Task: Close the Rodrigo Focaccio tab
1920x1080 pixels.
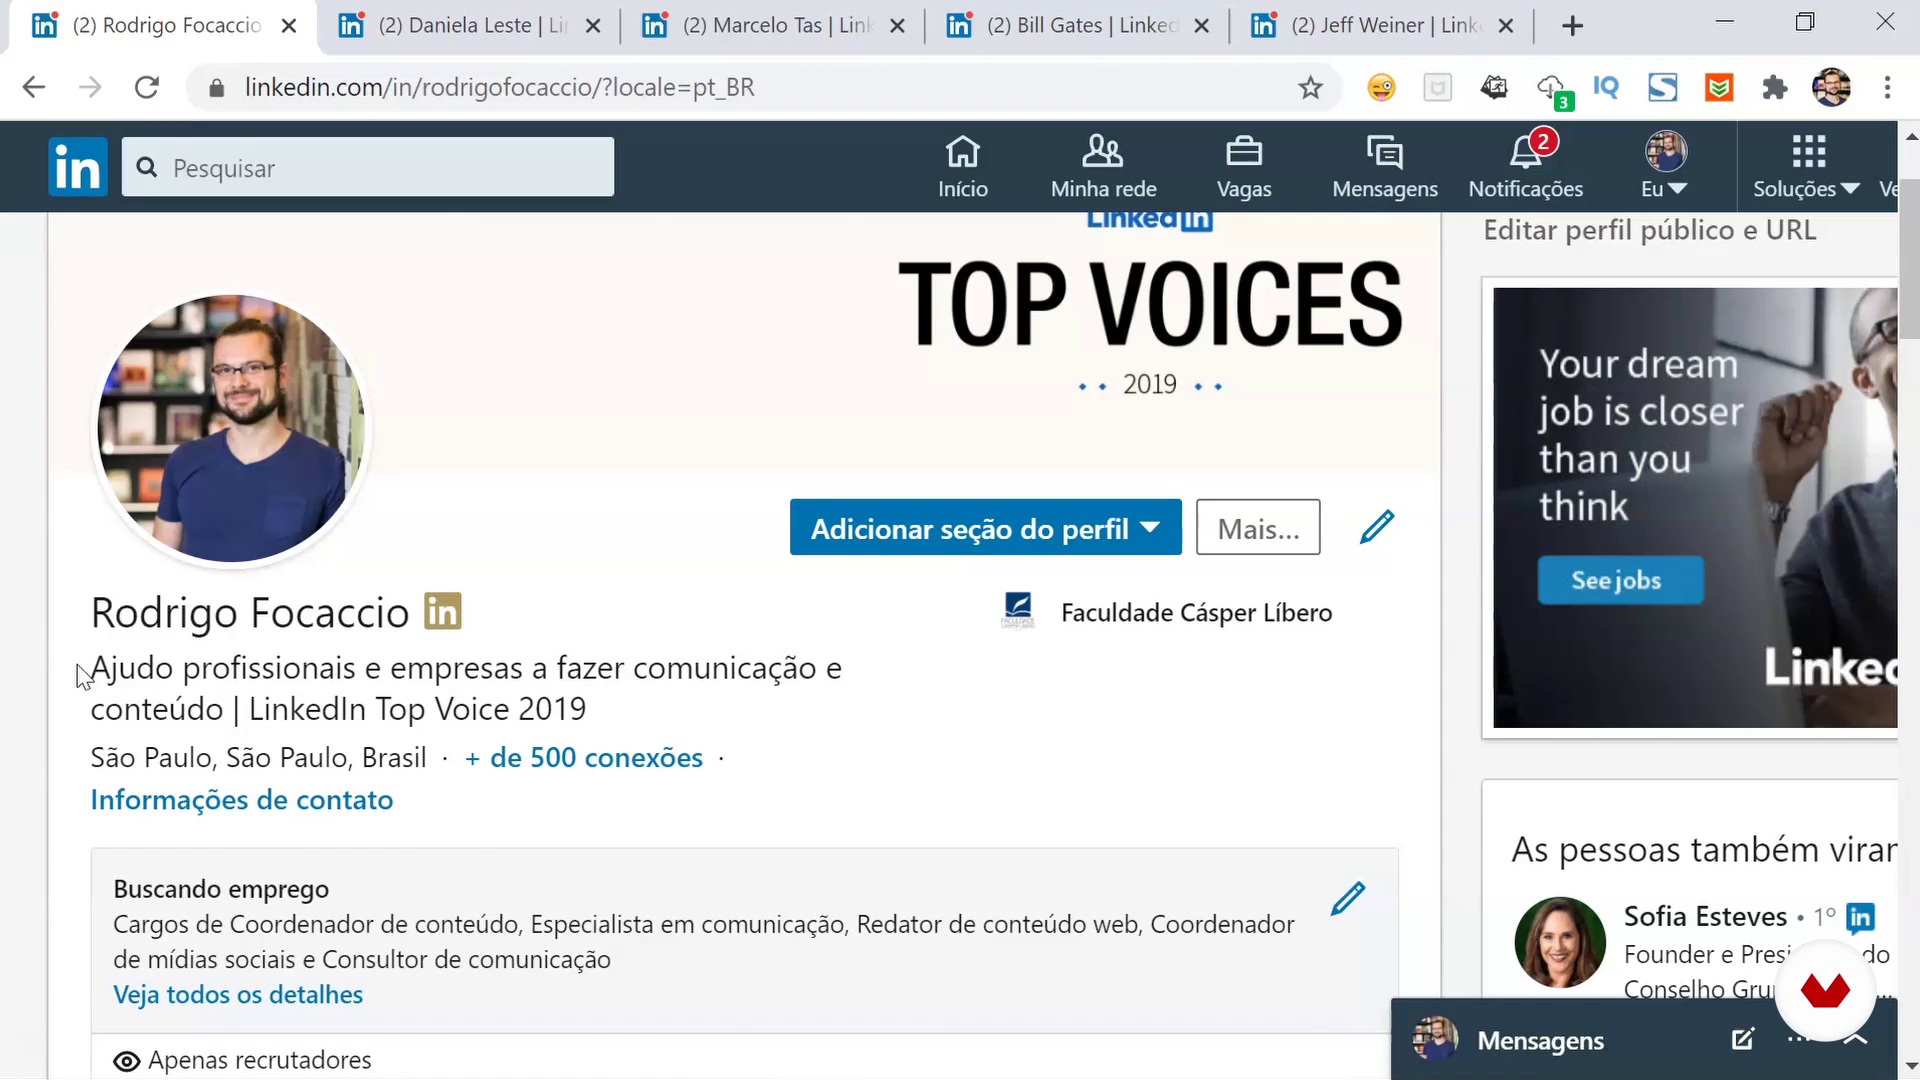Action: click(x=289, y=26)
